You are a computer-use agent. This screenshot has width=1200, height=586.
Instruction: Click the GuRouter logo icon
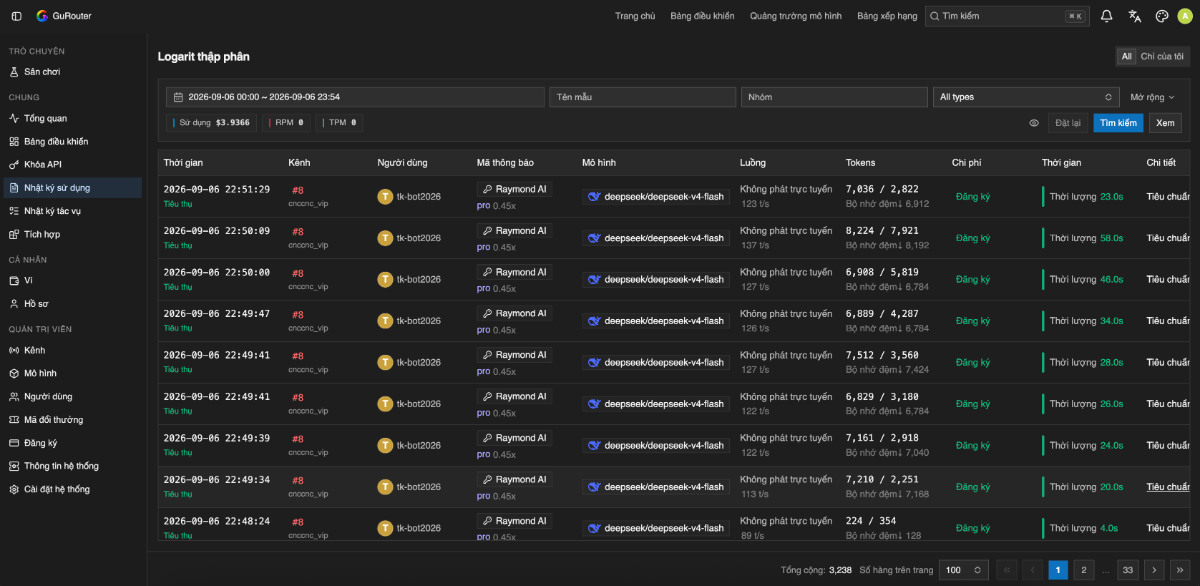pos(42,16)
